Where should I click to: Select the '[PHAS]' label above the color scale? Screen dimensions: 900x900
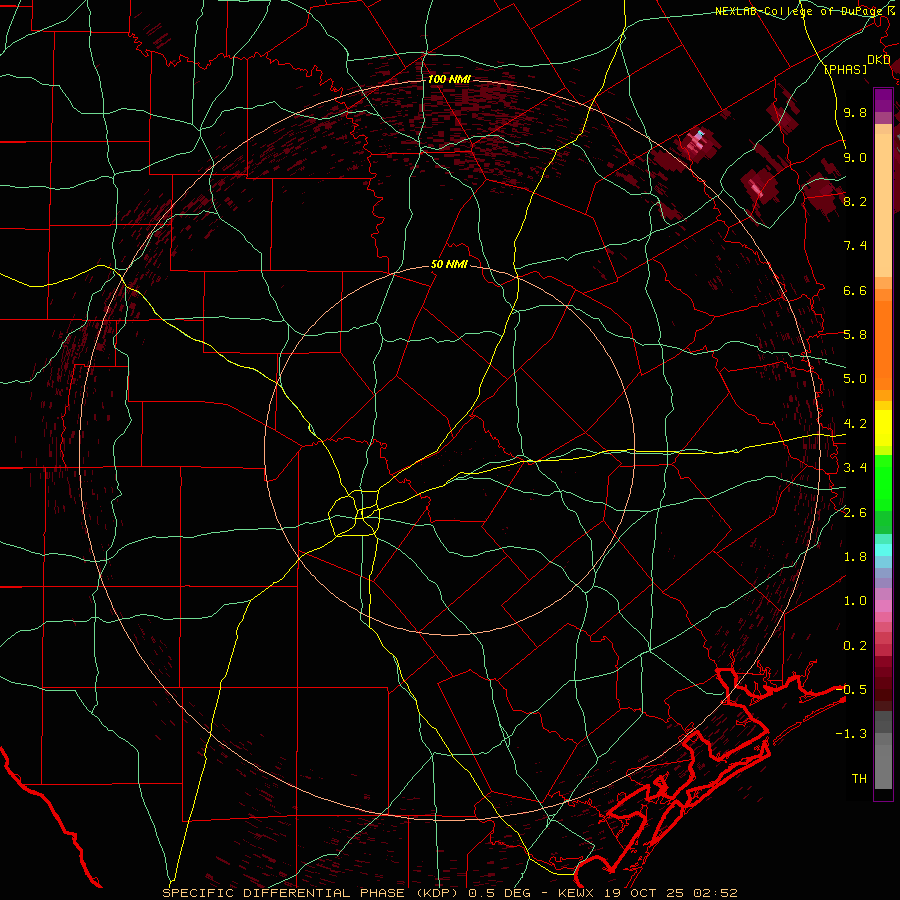(x=845, y=69)
